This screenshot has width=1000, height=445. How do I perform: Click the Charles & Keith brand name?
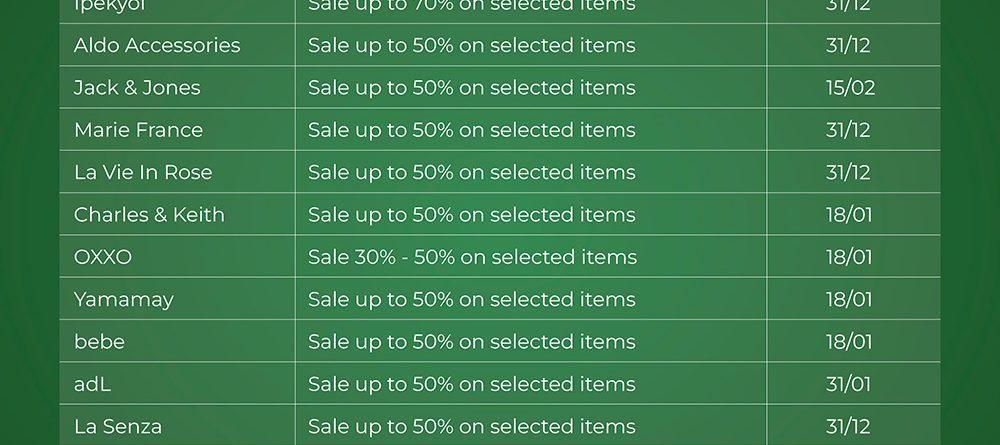149,215
